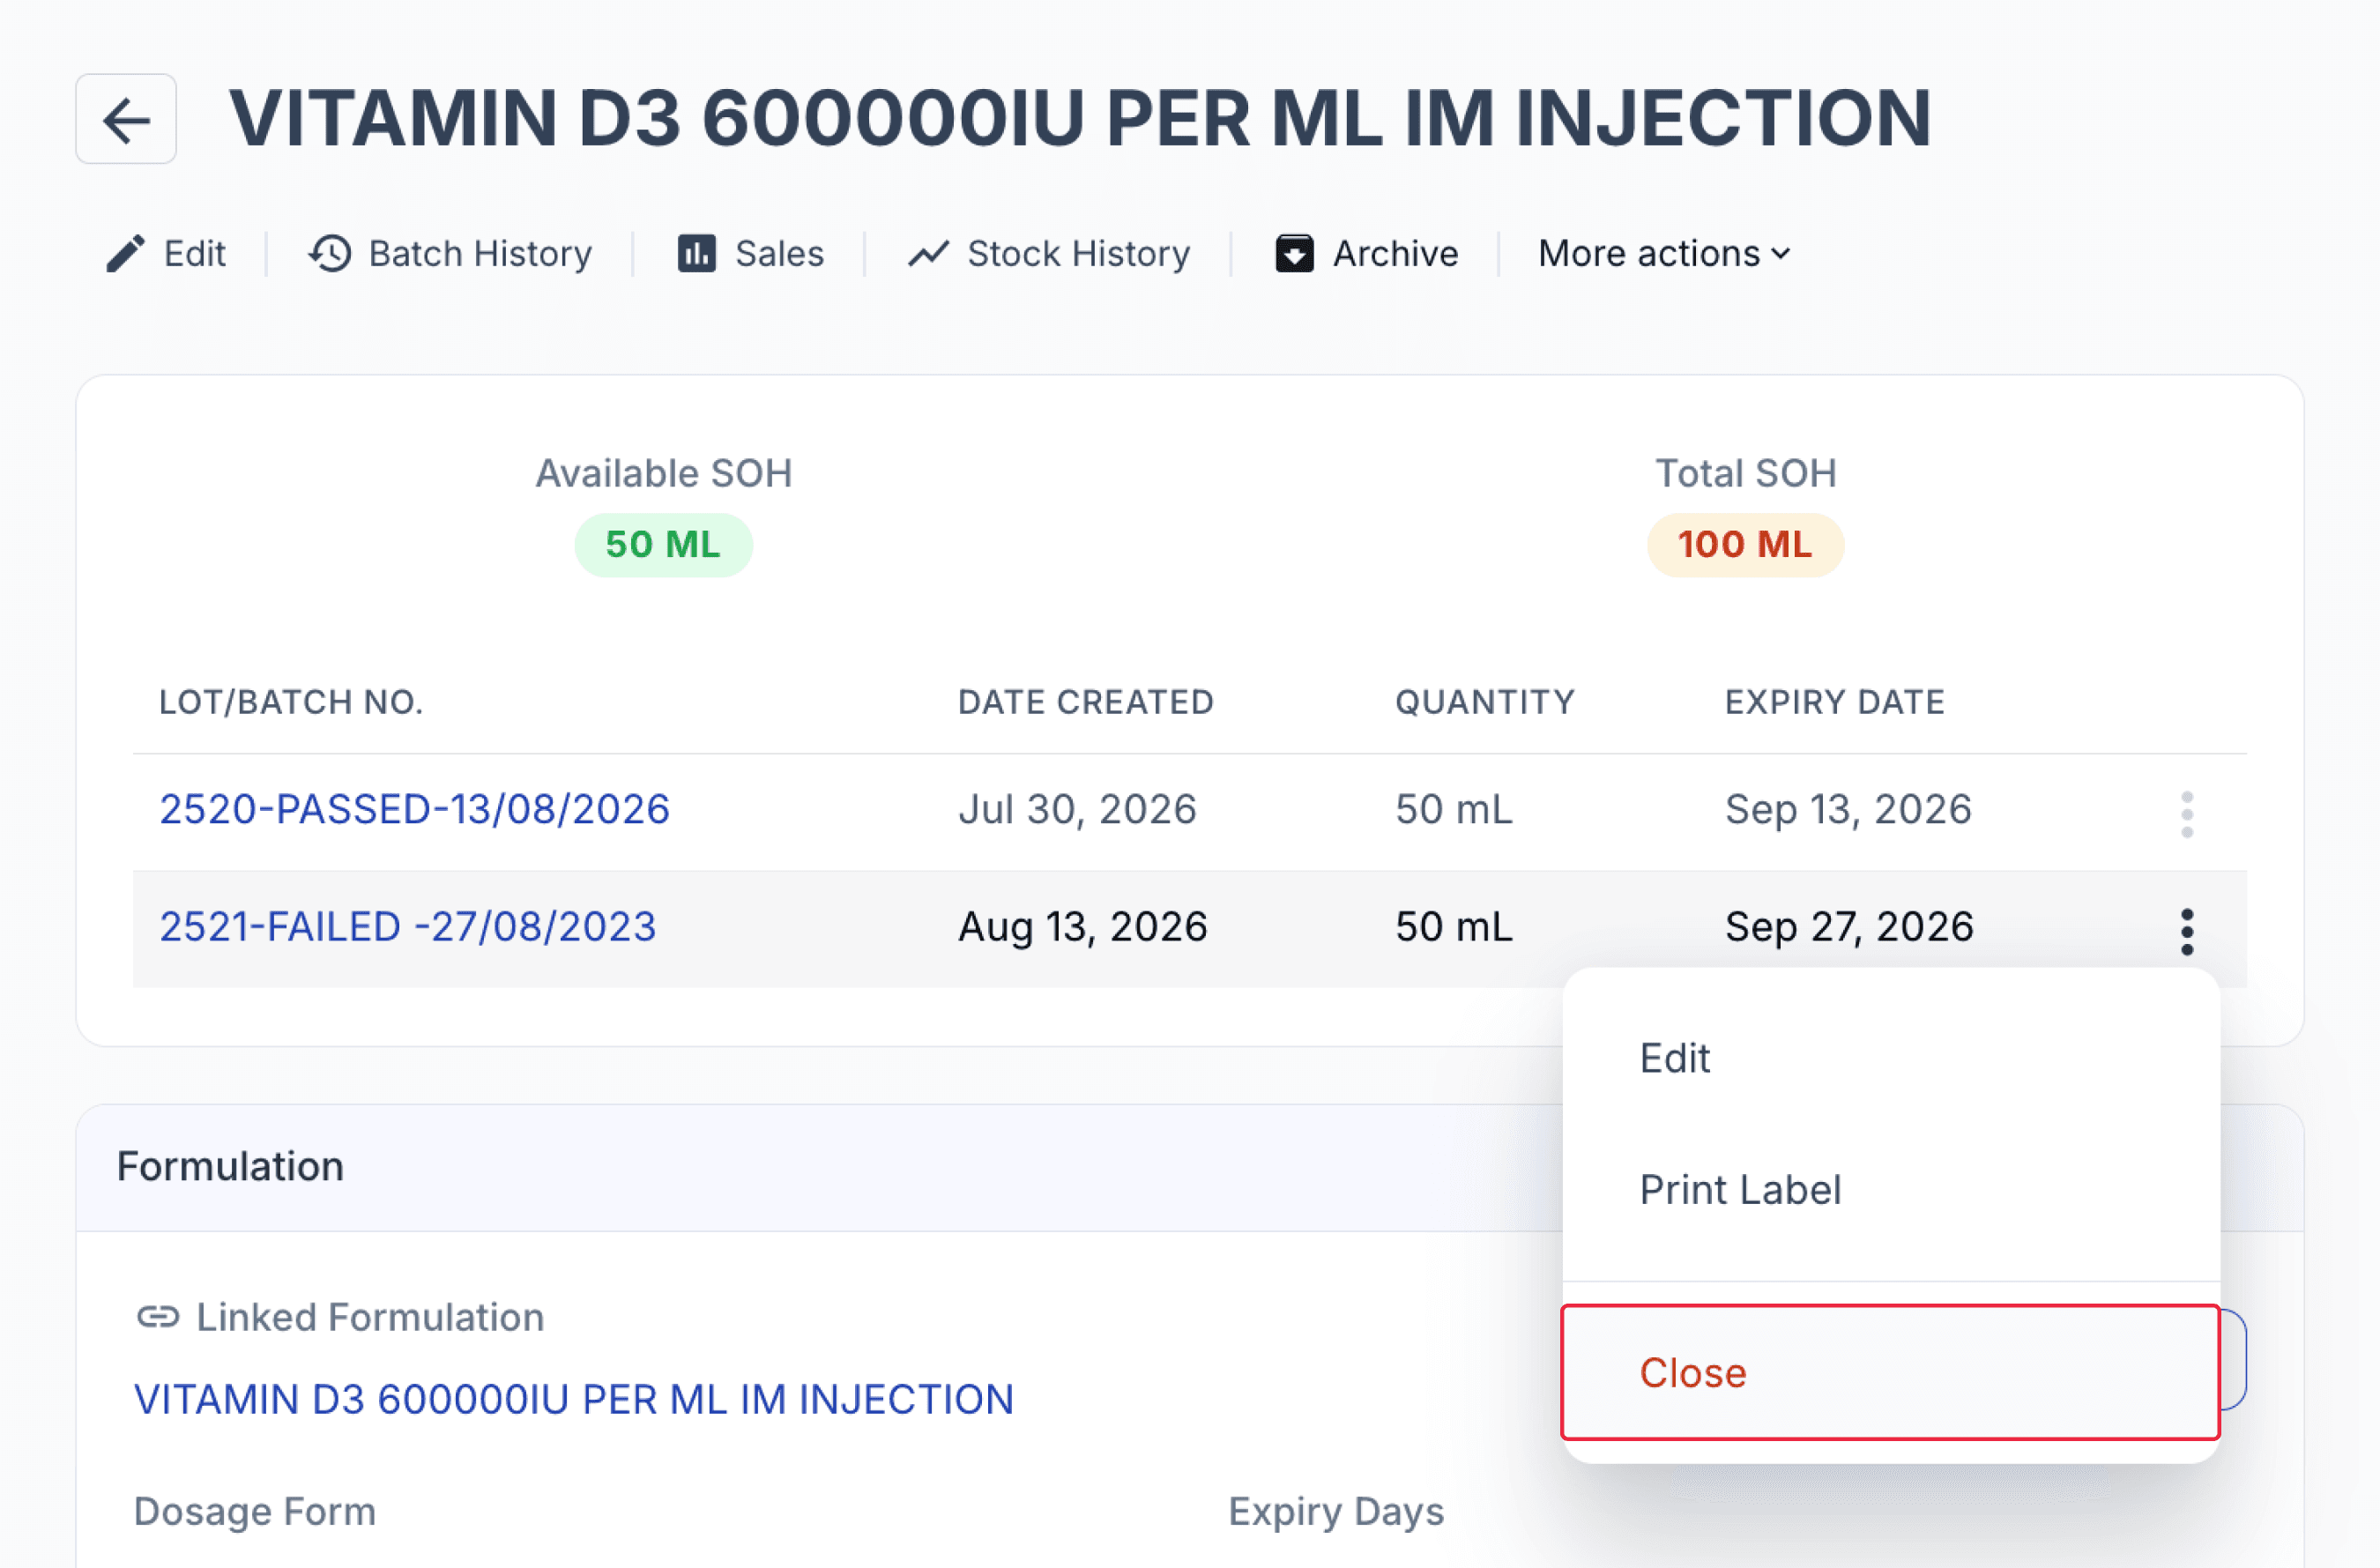Viewport: 2380px width, 1568px height.
Task: Select Close option in the context menu
Action: [1890, 1373]
